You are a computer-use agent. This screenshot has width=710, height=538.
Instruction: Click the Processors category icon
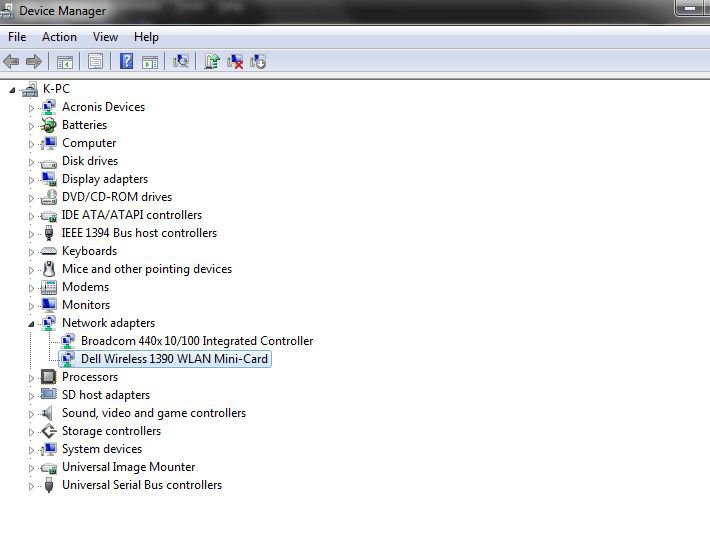(x=48, y=377)
